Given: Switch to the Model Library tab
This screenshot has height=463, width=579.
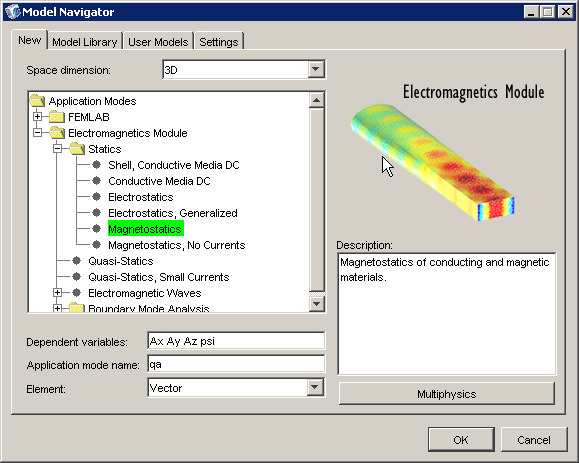Looking at the screenshot, I should coord(85,42).
